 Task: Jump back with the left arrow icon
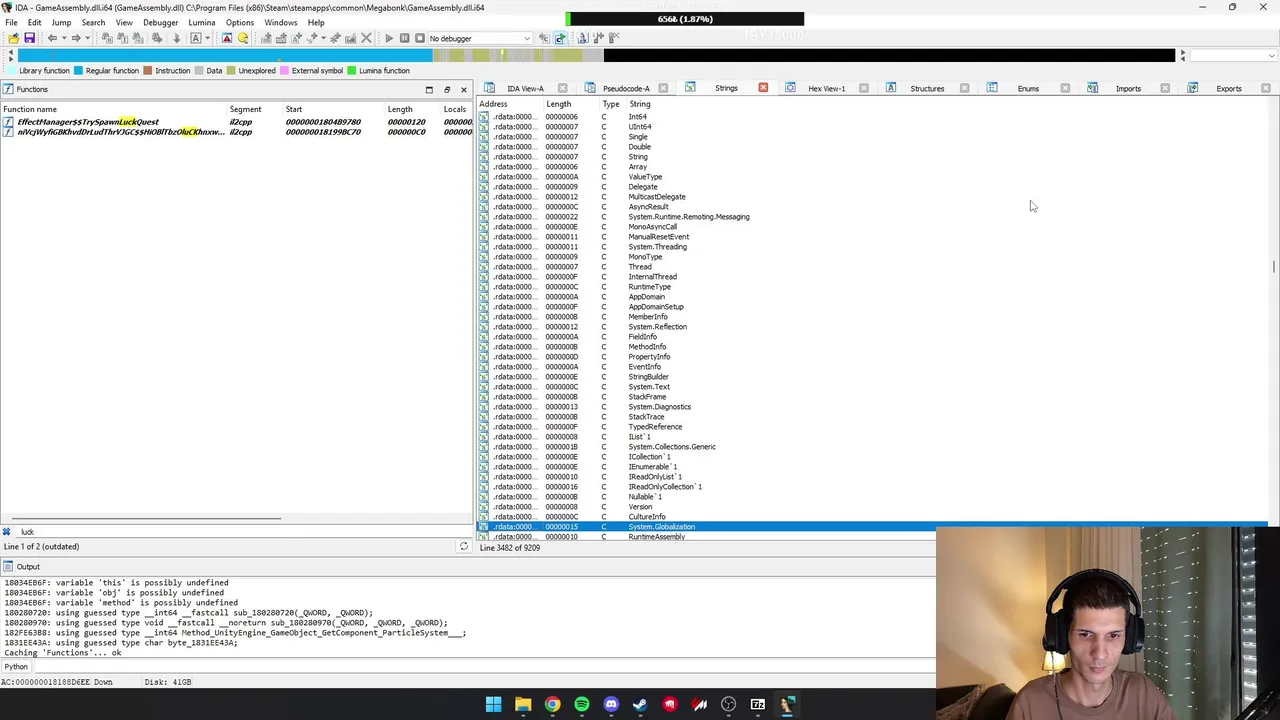click(52, 38)
